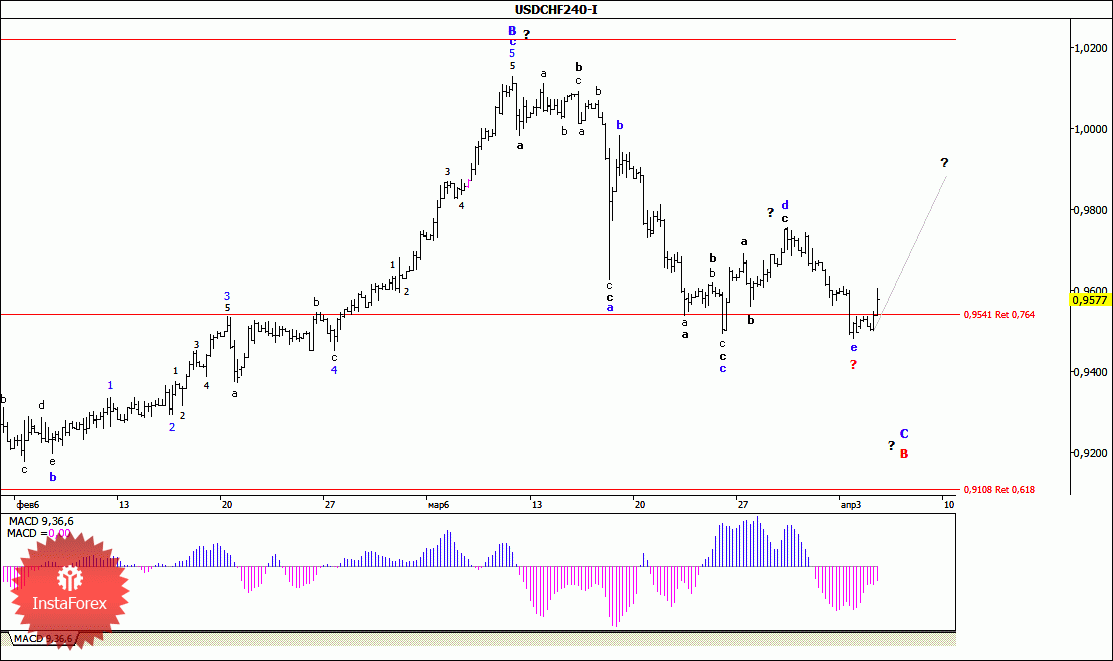Click the yellow 0,9577 current price tag
1113x661 pixels.
click(1090, 300)
